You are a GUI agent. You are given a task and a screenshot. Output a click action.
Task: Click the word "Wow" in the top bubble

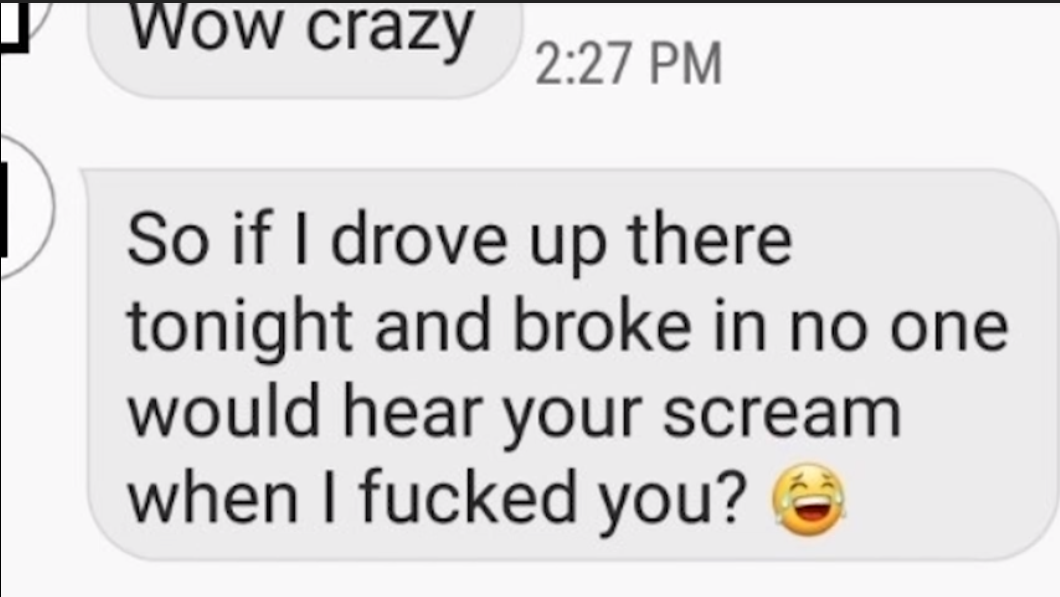[206, 27]
